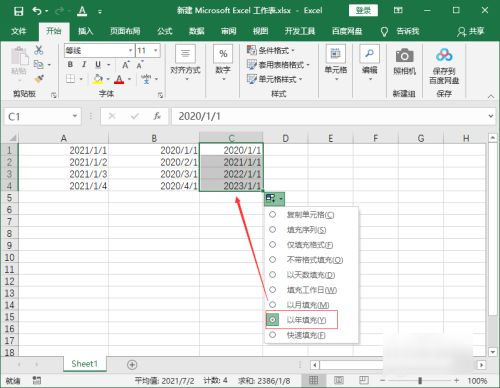Image resolution: width=500 pixels, height=388 pixels.
Task: Add a new sheet with plus button
Action: (x=132, y=365)
